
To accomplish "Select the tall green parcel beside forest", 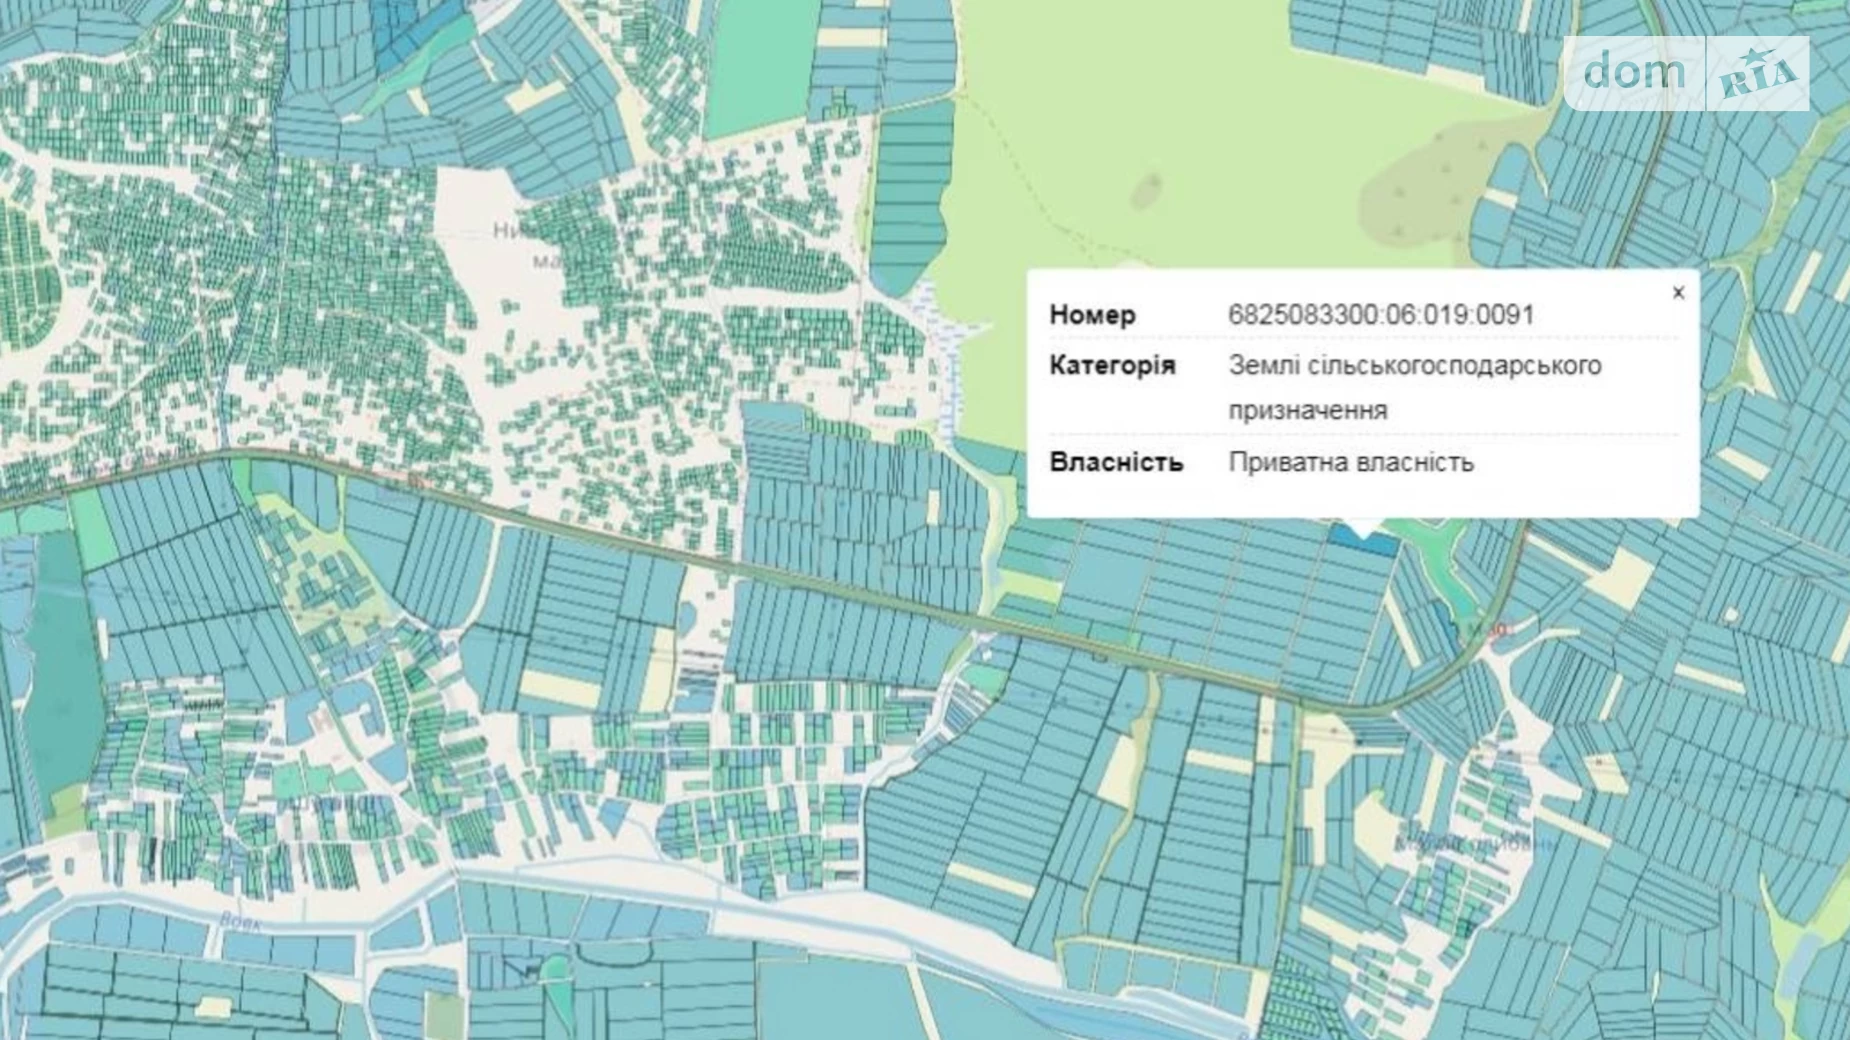I will (x=910, y=190).
